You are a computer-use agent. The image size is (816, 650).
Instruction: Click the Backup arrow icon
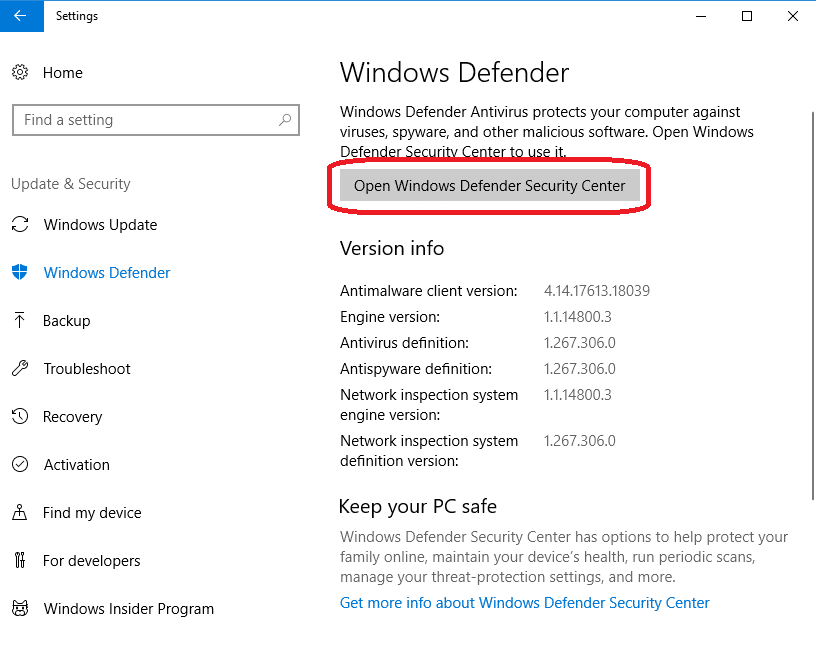(x=20, y=320)
